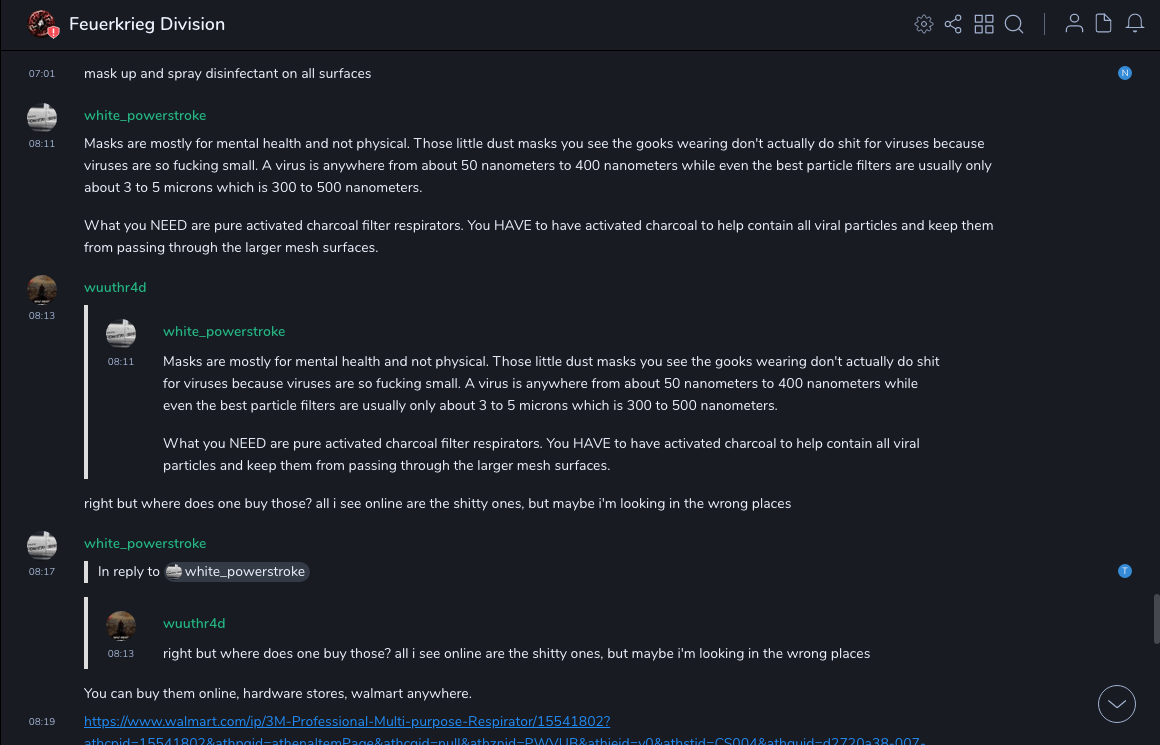Viewport: 1160px width, 745px height.
Task: Click the share room icon
Action: click(x=953, y=24)
